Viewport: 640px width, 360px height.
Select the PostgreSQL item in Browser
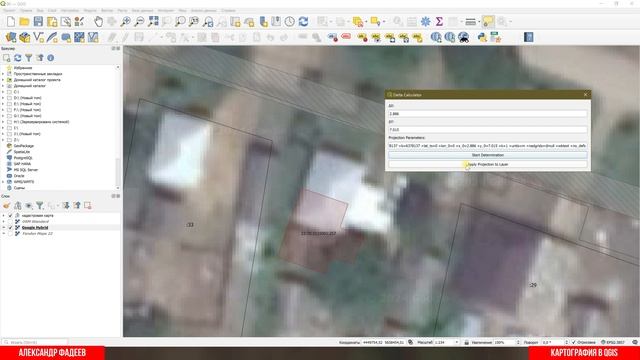click(x=23, y=158)
